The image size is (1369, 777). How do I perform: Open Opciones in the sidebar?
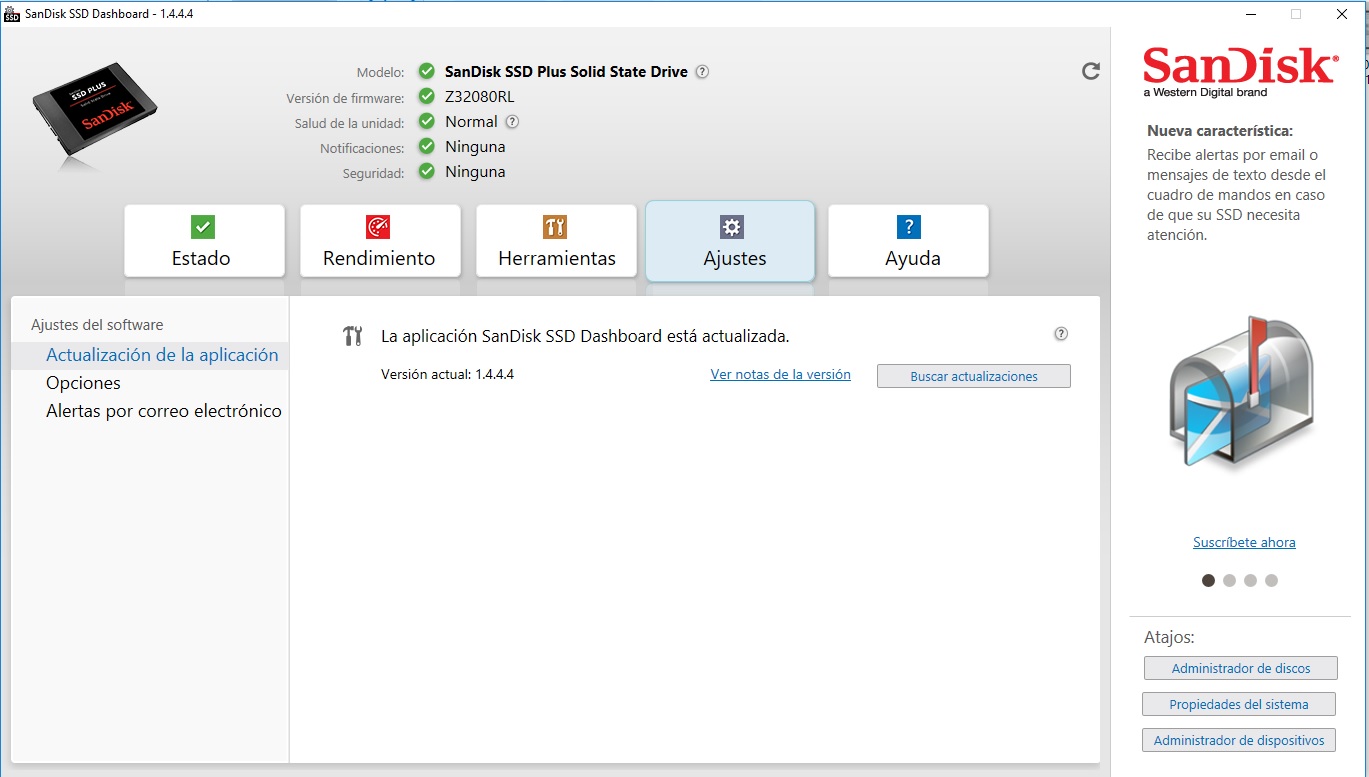[83, 383]
